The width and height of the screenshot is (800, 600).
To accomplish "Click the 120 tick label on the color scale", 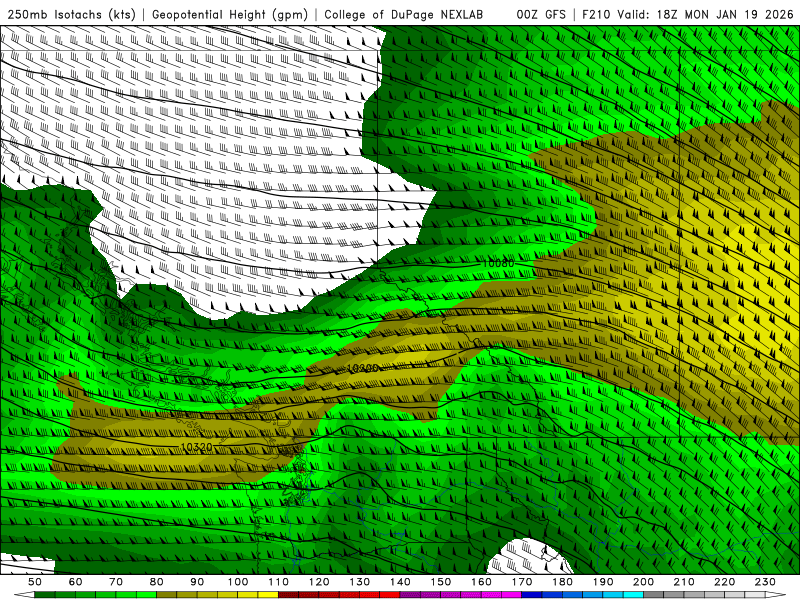I will pos(319,582).
